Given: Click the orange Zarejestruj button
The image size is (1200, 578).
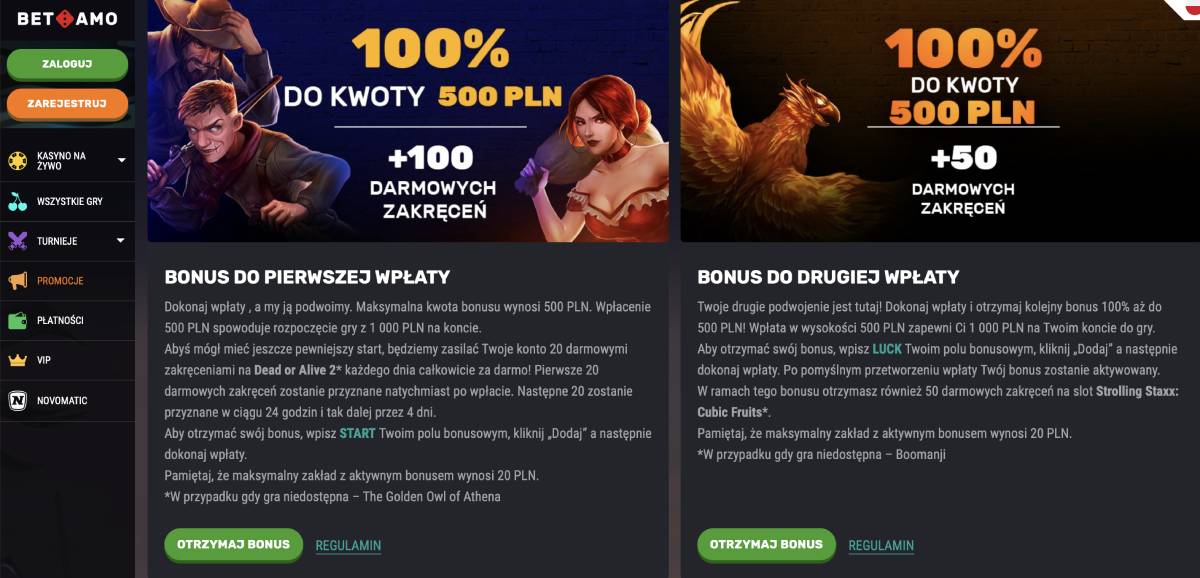Looking at the screenshot, I should coord(67,103).
